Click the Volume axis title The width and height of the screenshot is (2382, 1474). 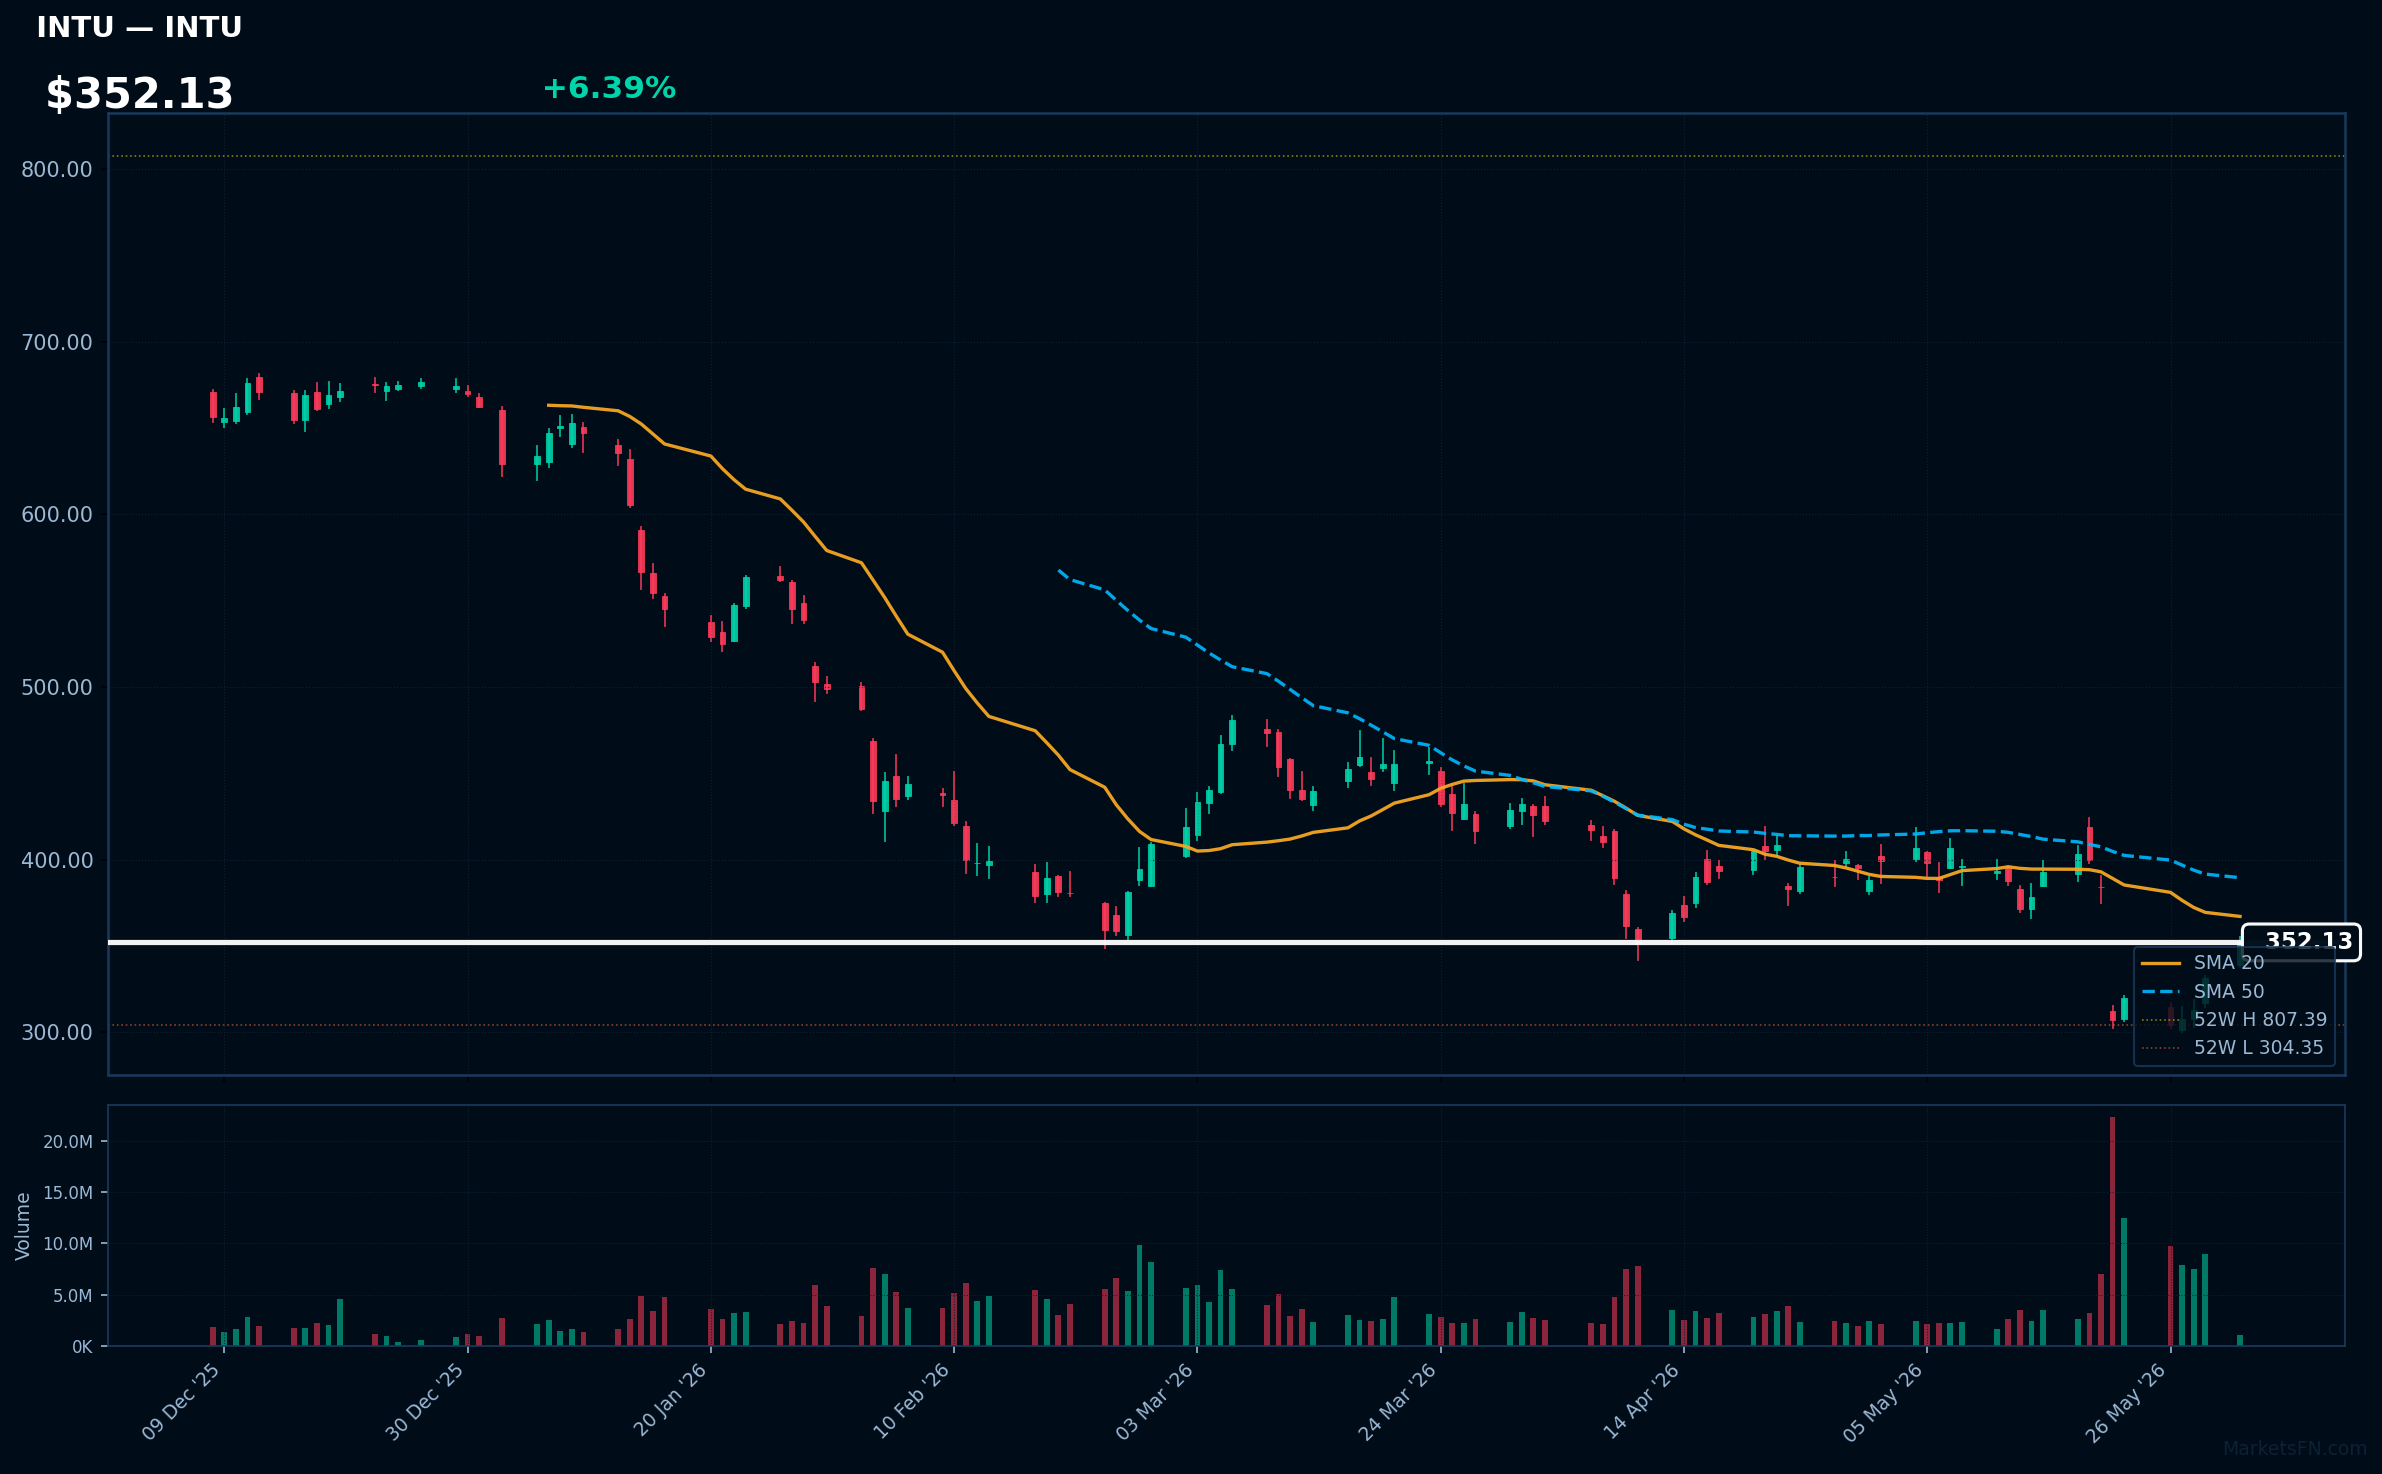click(x=23, y=1226)
